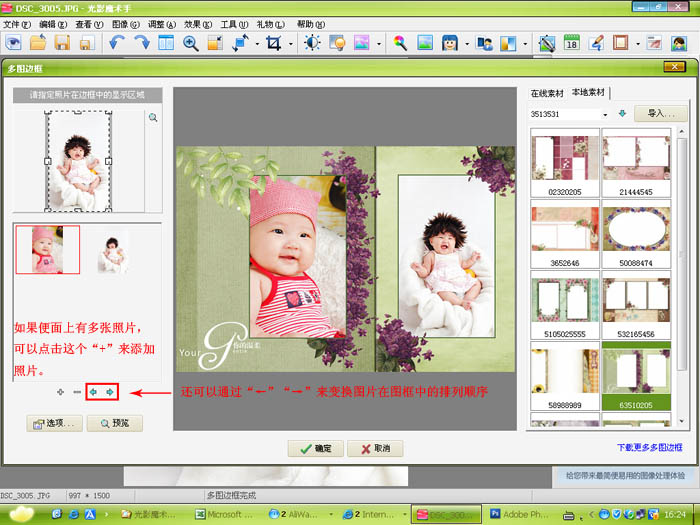
Task: Open the 编辑 menu
Action: [x=53, y=24]
